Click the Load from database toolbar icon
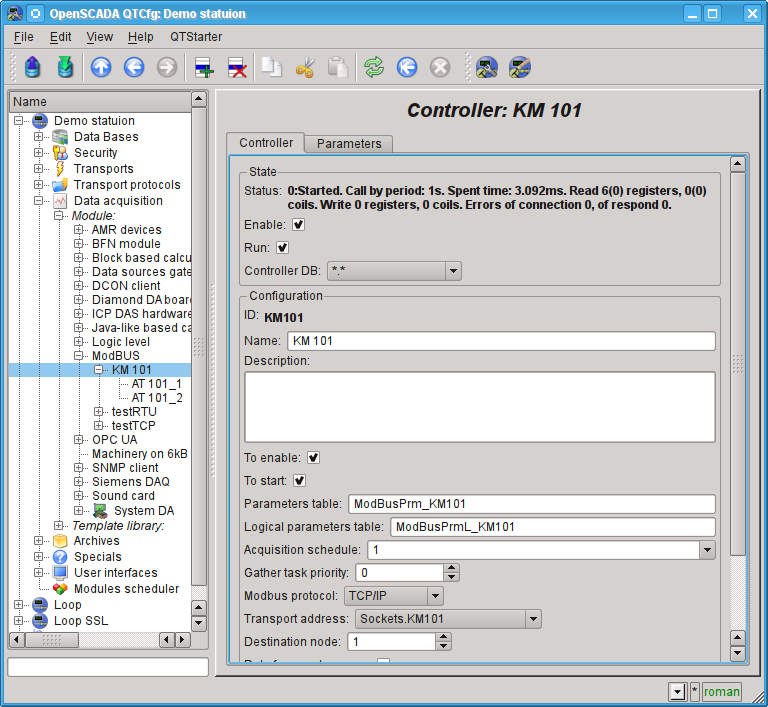 32,67
